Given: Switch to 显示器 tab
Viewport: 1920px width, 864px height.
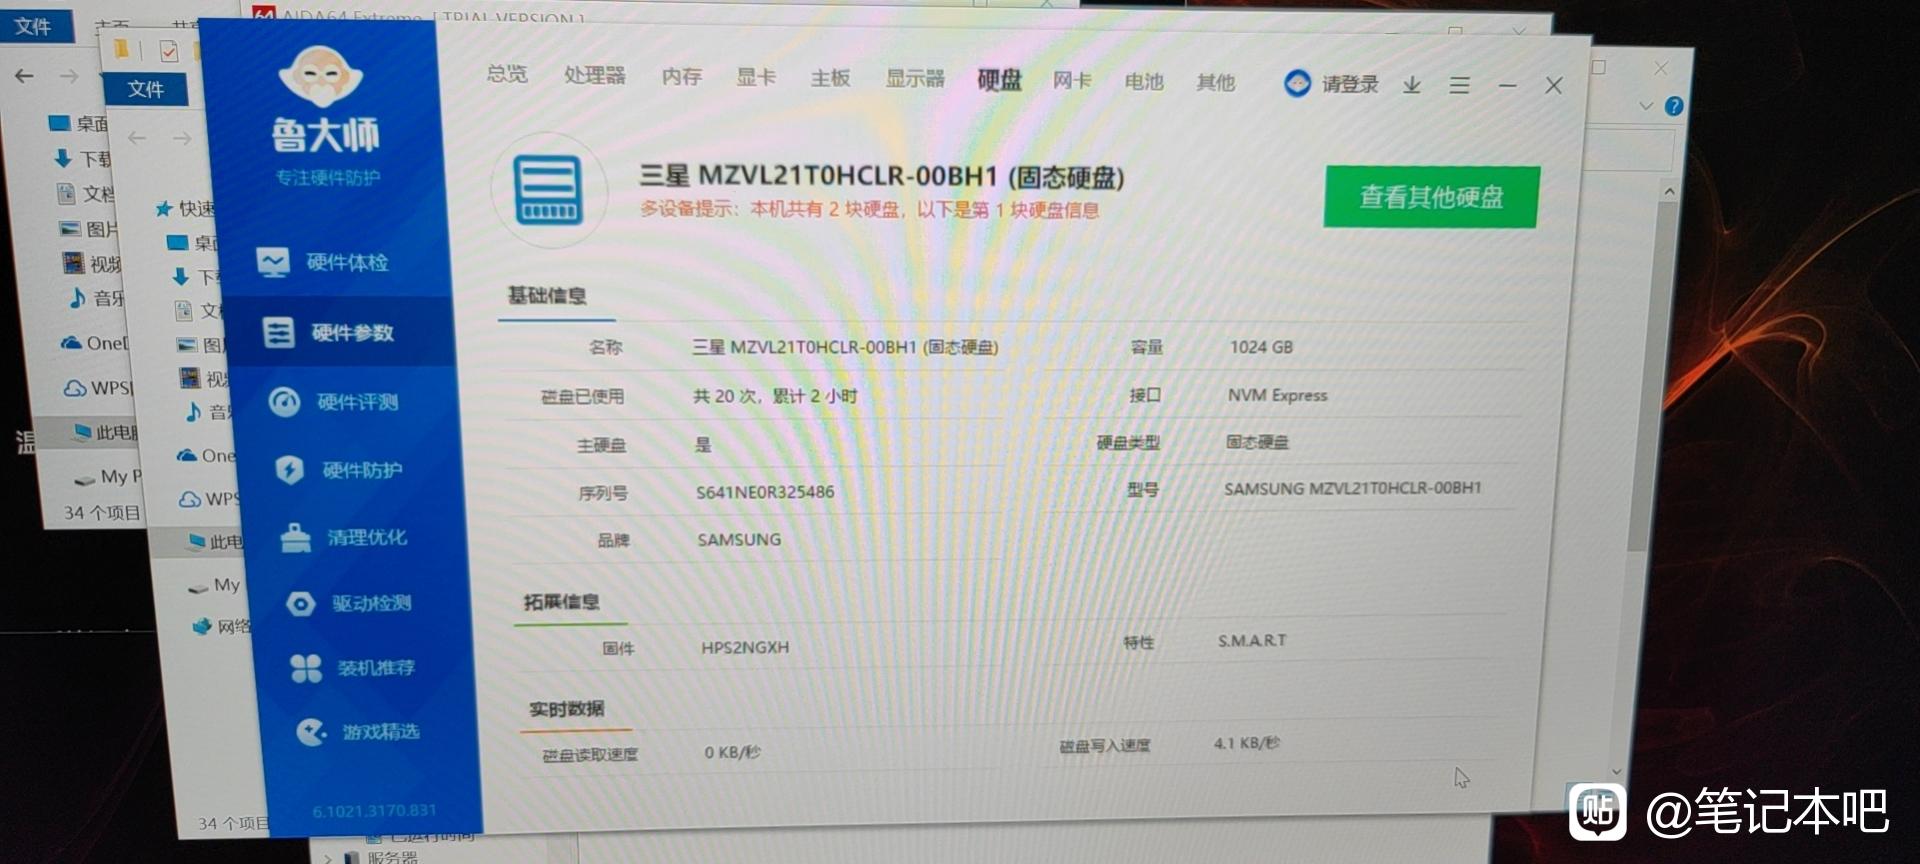Looking at the screenshot, I should 915,78.
